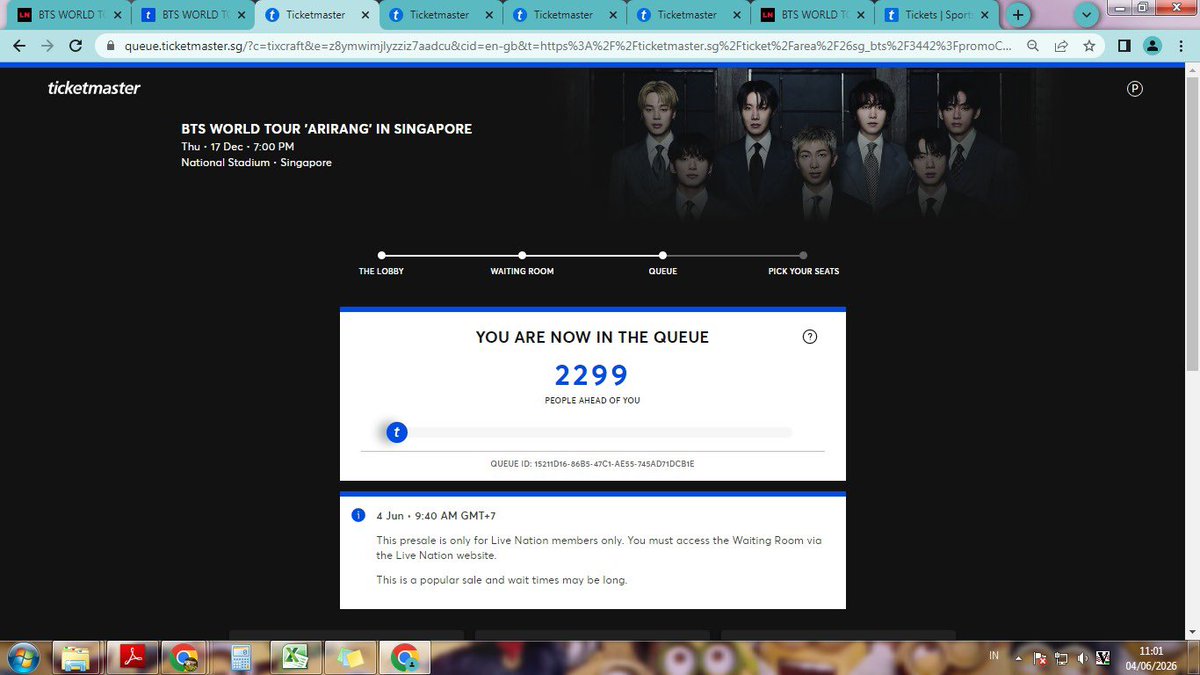This screenshot has height=675, width=1200.
Task: Click the QUEUE step marker
Action: pyautogui.click(x=663, y=256)
